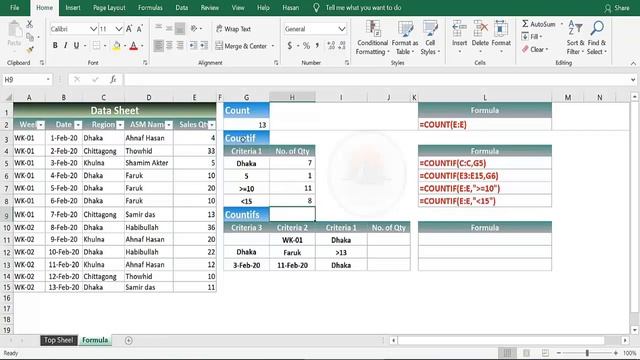Switch to the Review tab
The height and width of the screenshot is (360, 640).
tap(210, 8)
